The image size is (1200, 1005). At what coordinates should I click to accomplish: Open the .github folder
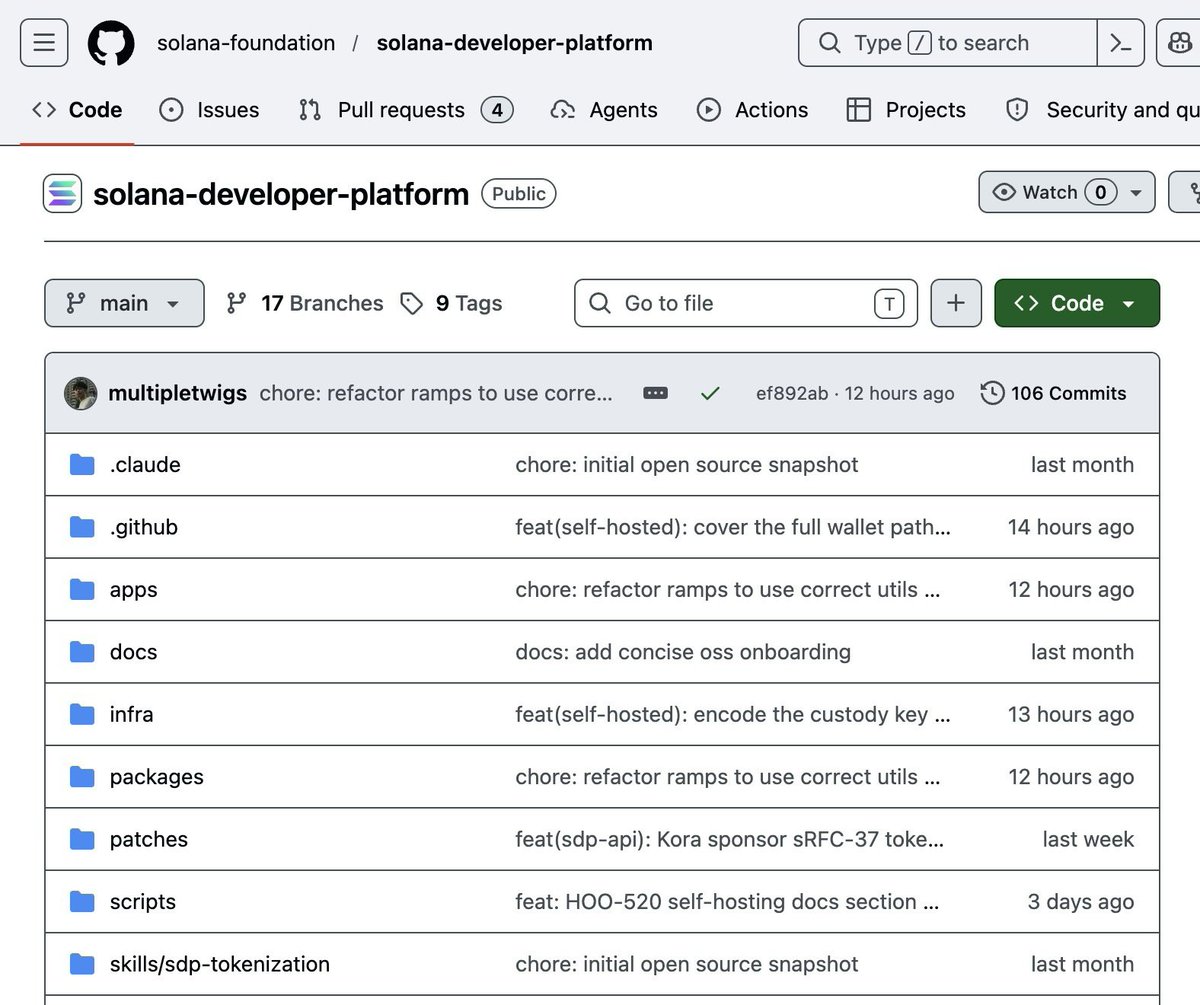(x=144, y=527)
